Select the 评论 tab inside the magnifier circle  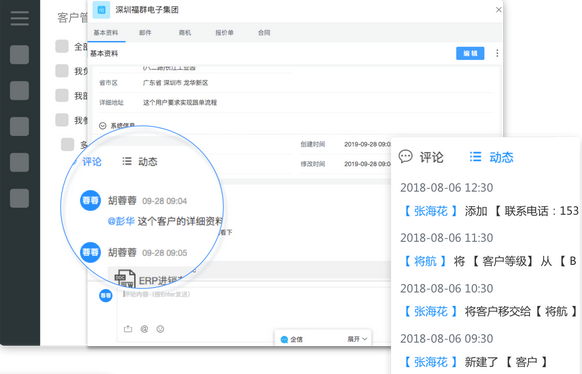click(x=91, y=161)
